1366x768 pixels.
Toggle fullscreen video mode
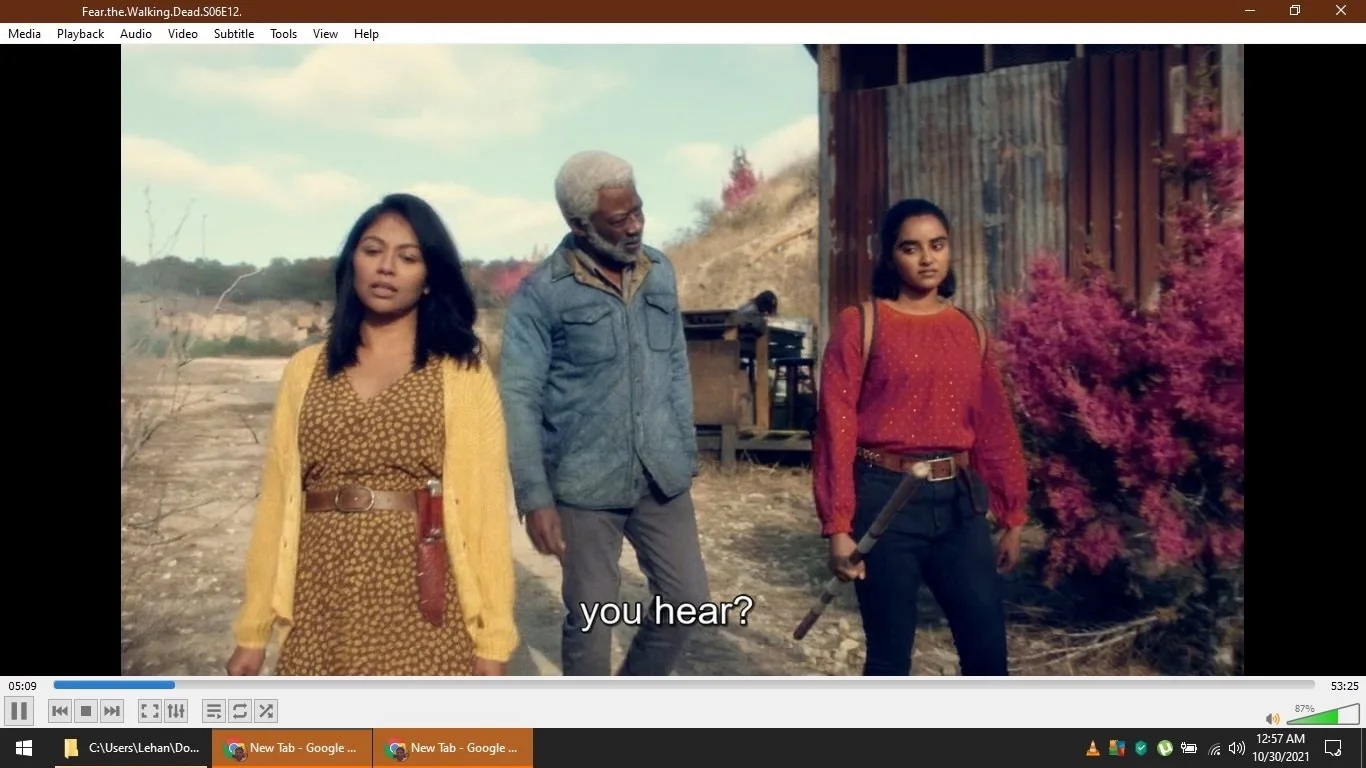pyautogui.click(x=149, y=711)
